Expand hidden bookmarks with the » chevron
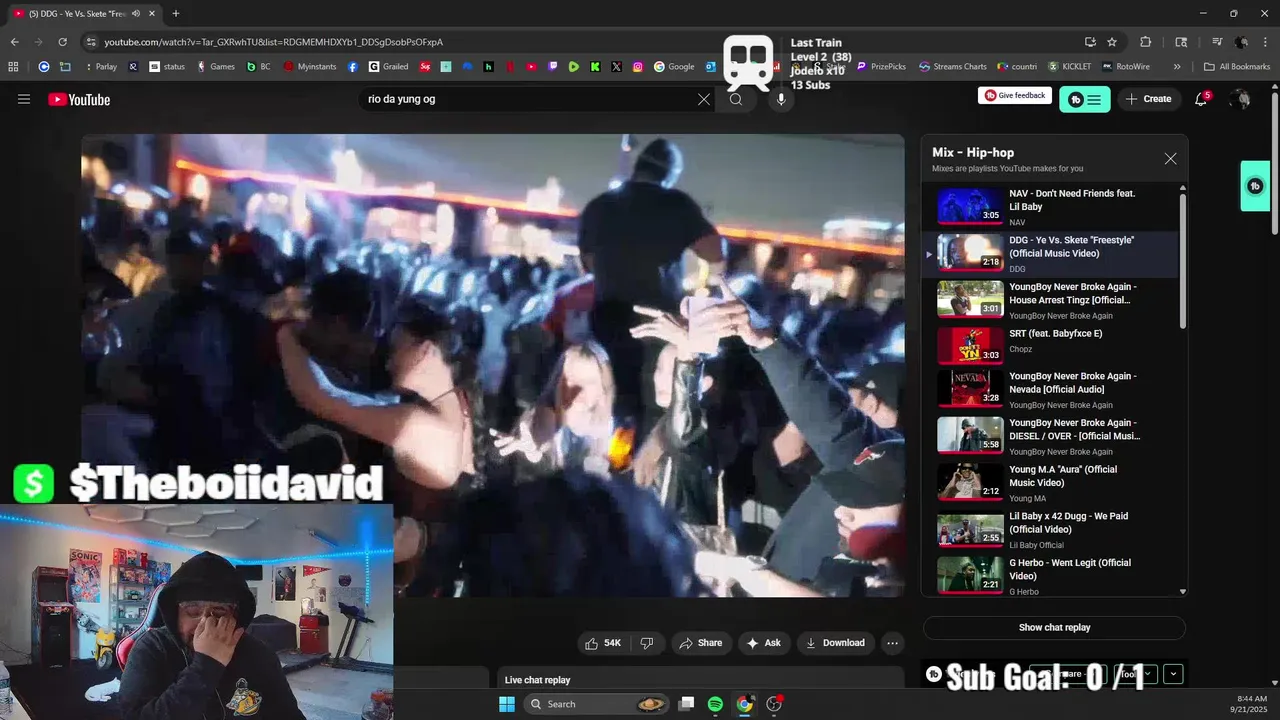This screenshot has width=1280, height=720. pyautogui.click(x=1177, y=67)
